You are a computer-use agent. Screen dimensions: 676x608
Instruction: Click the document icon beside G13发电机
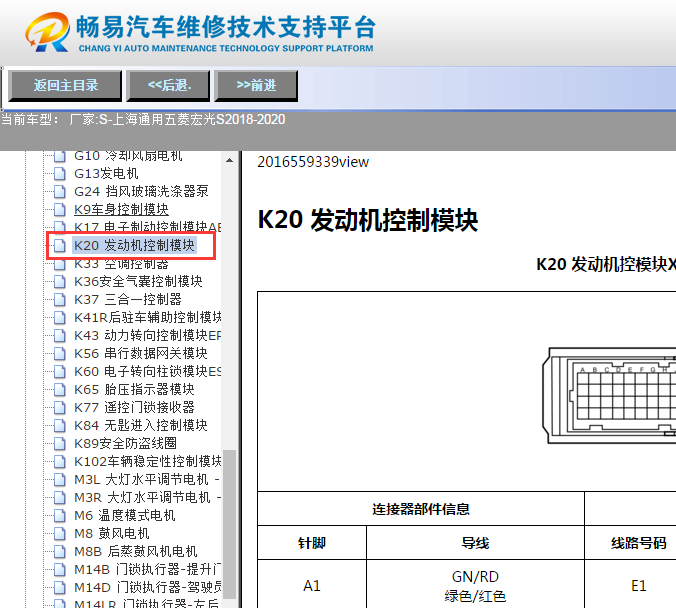[x=60, y=173]
